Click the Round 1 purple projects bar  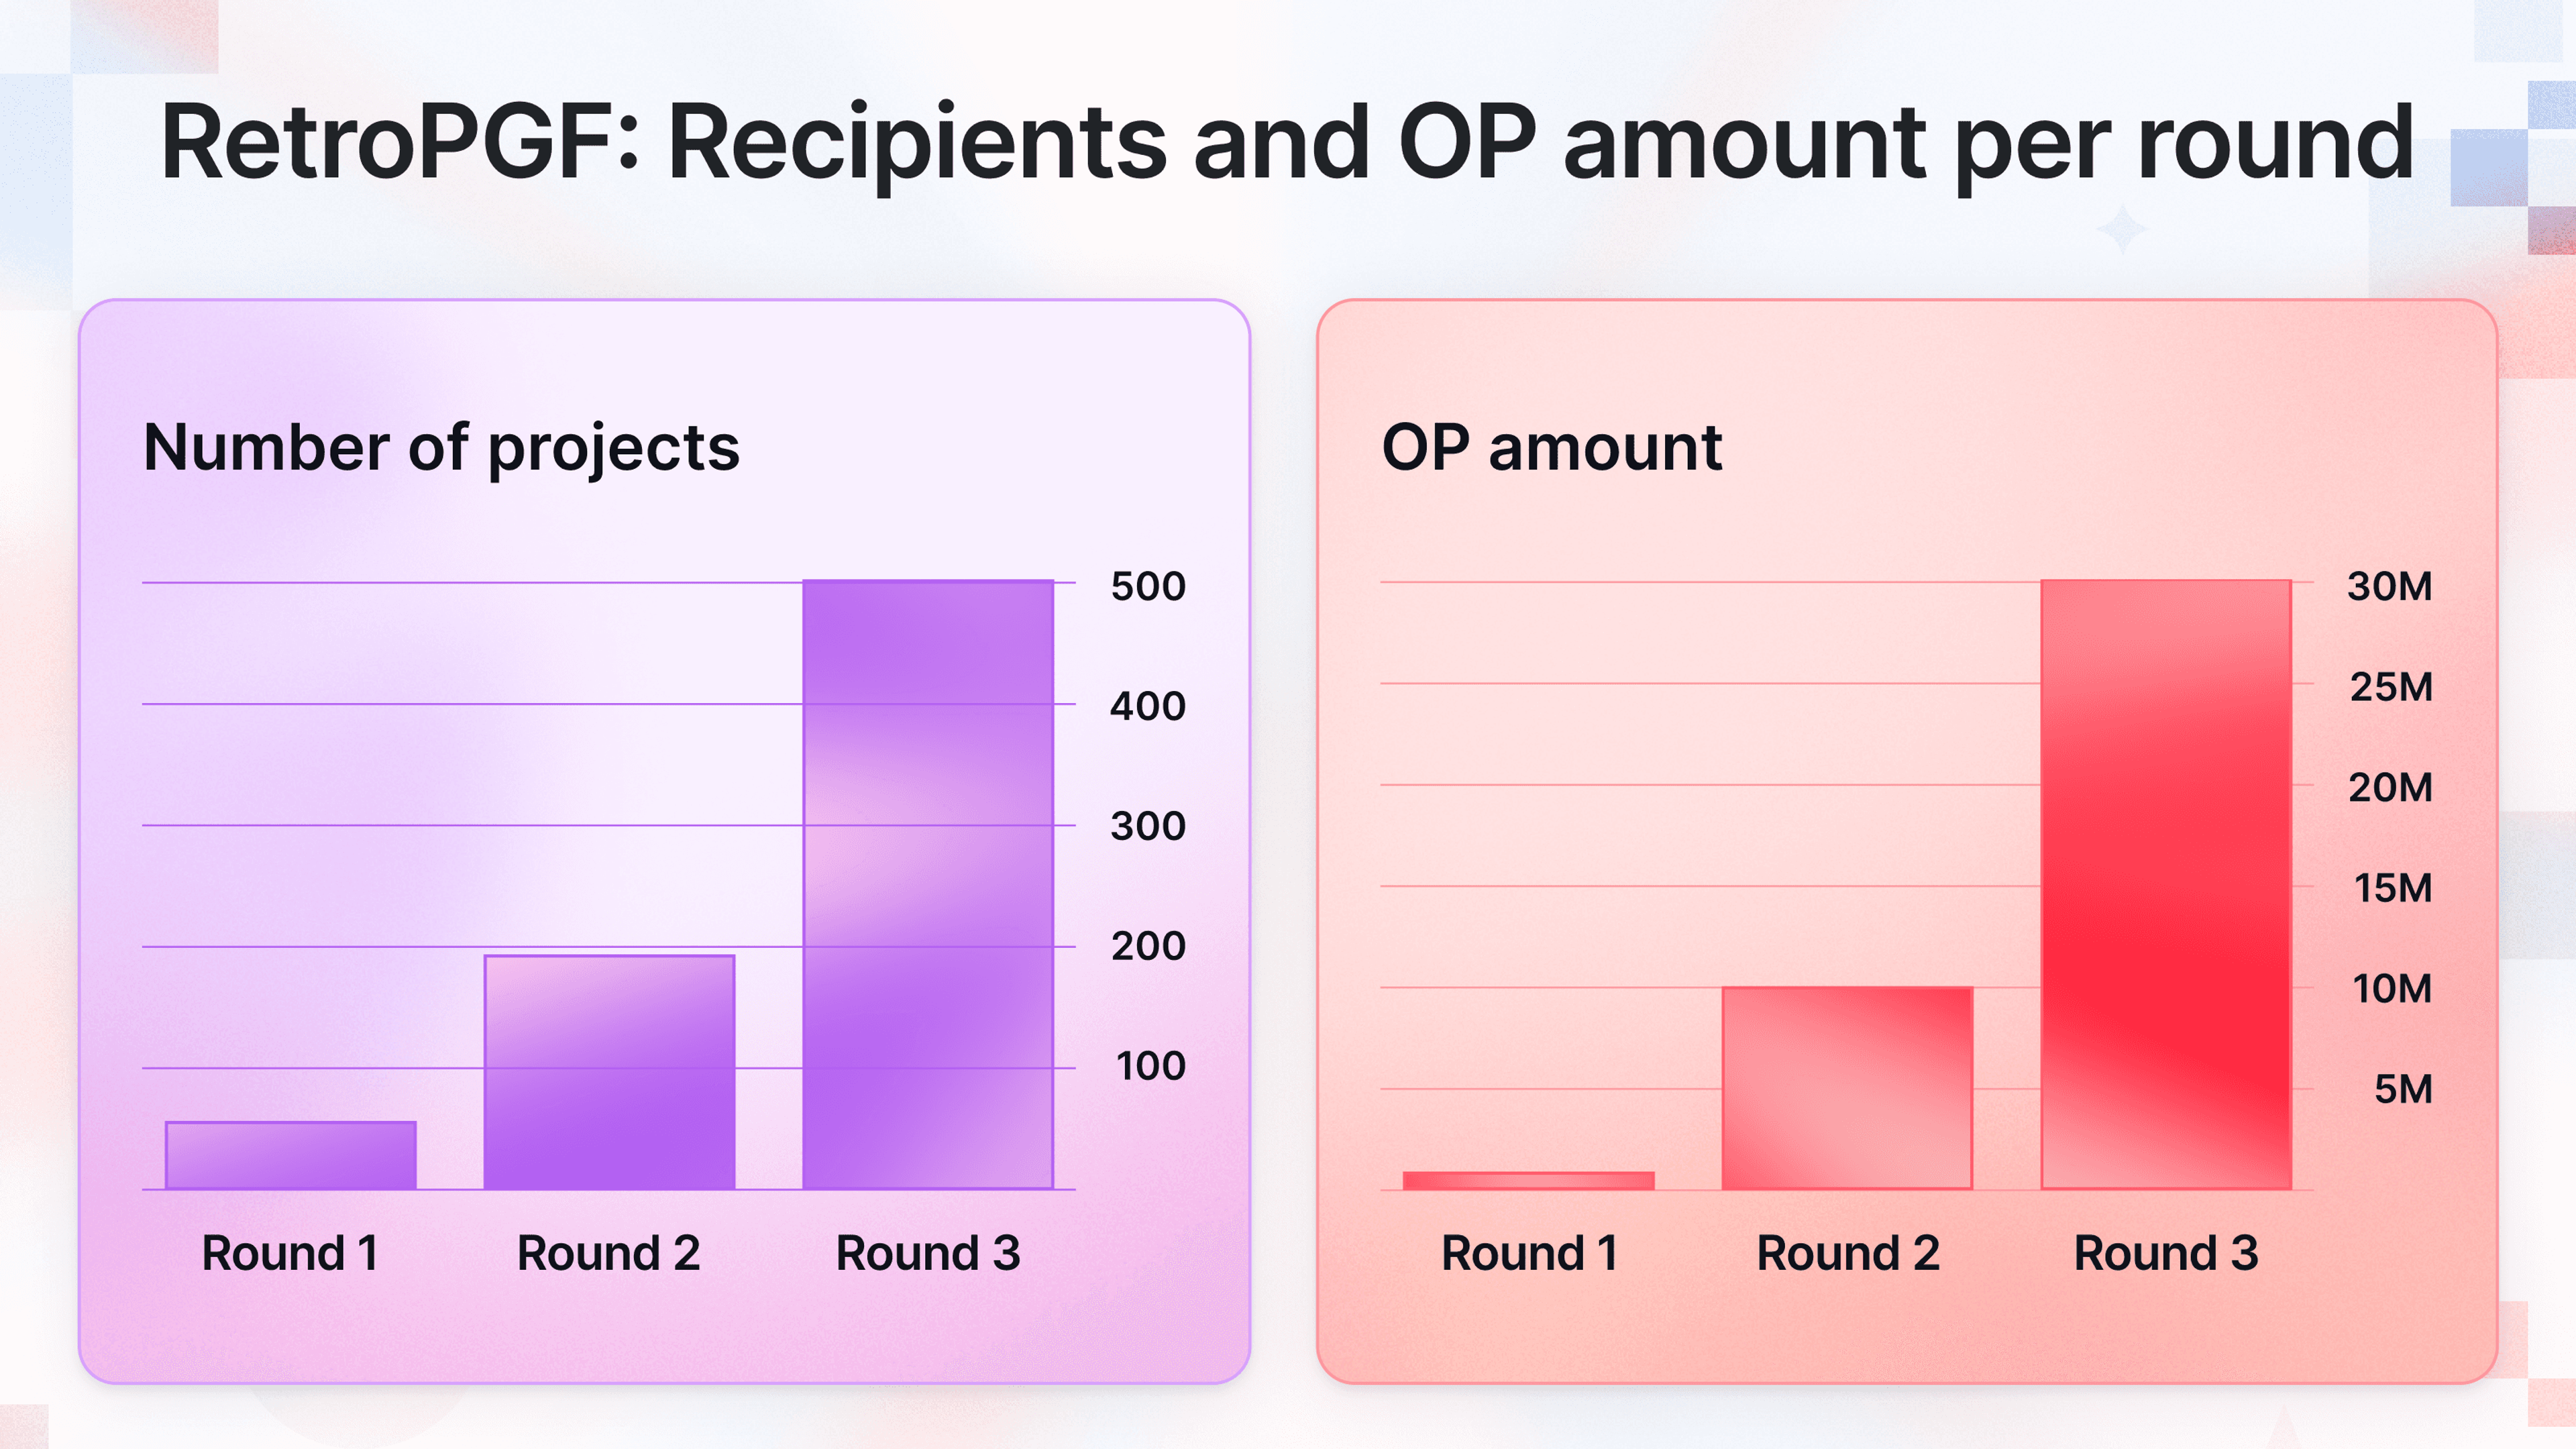coord(291,1155)
